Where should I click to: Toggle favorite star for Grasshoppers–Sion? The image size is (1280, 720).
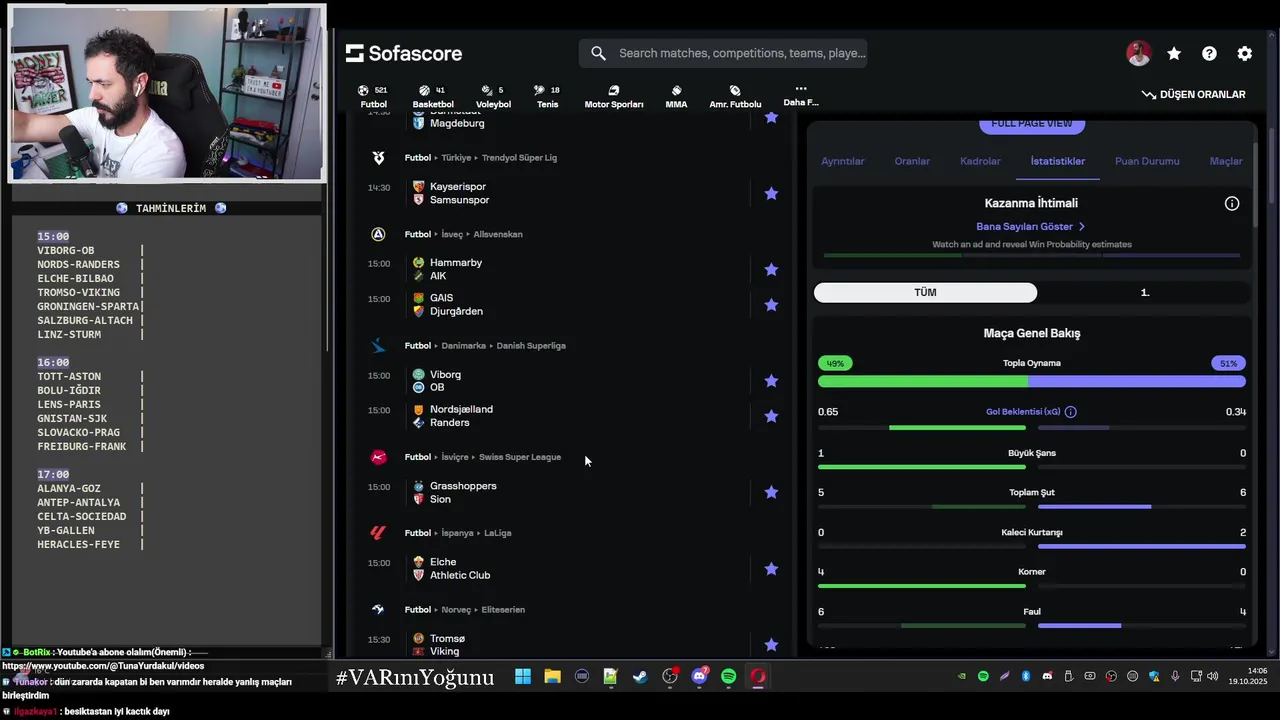point(771,492)
